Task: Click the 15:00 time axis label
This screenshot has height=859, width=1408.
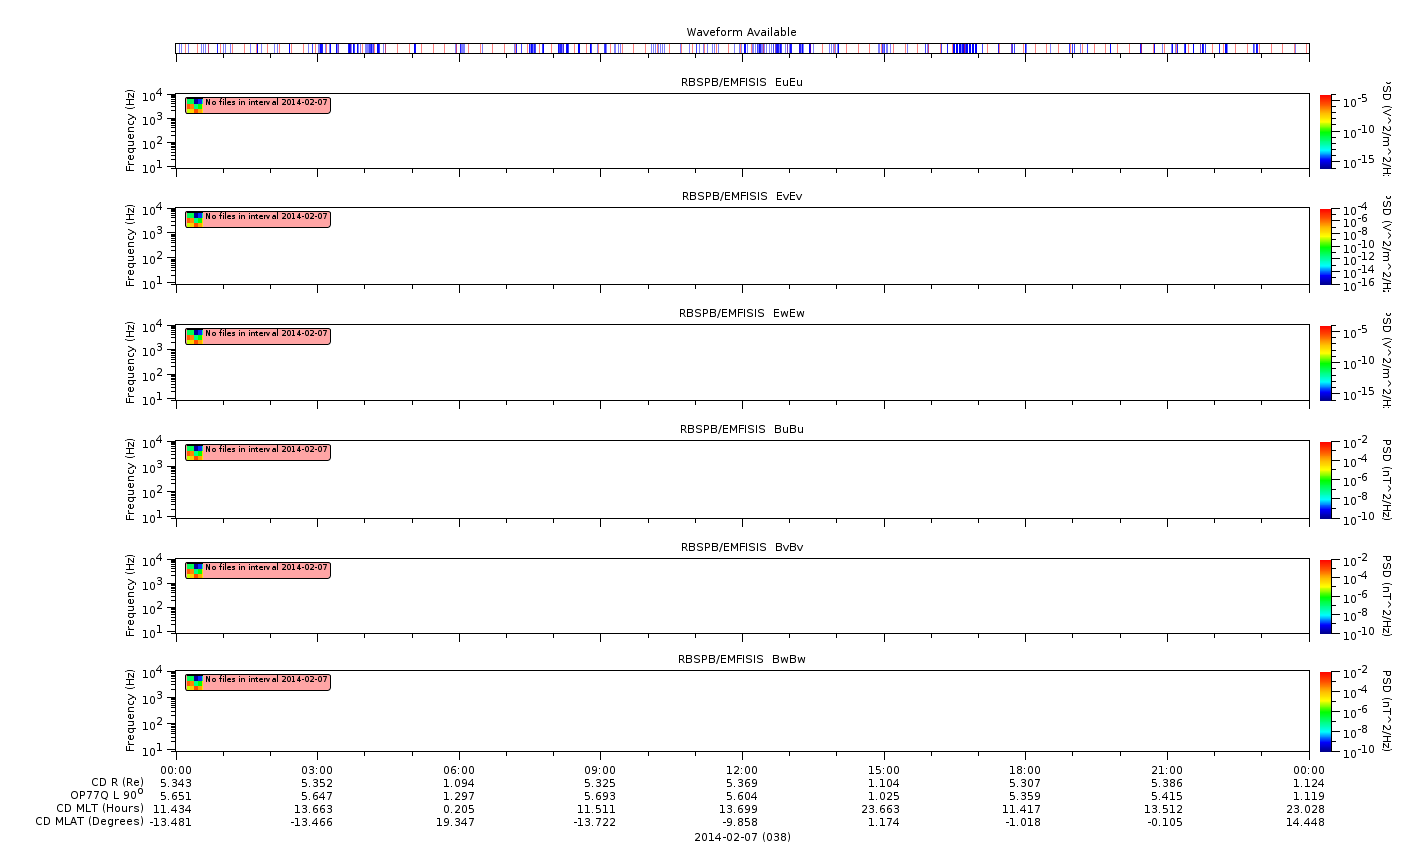Action: (x=884, y=770)
